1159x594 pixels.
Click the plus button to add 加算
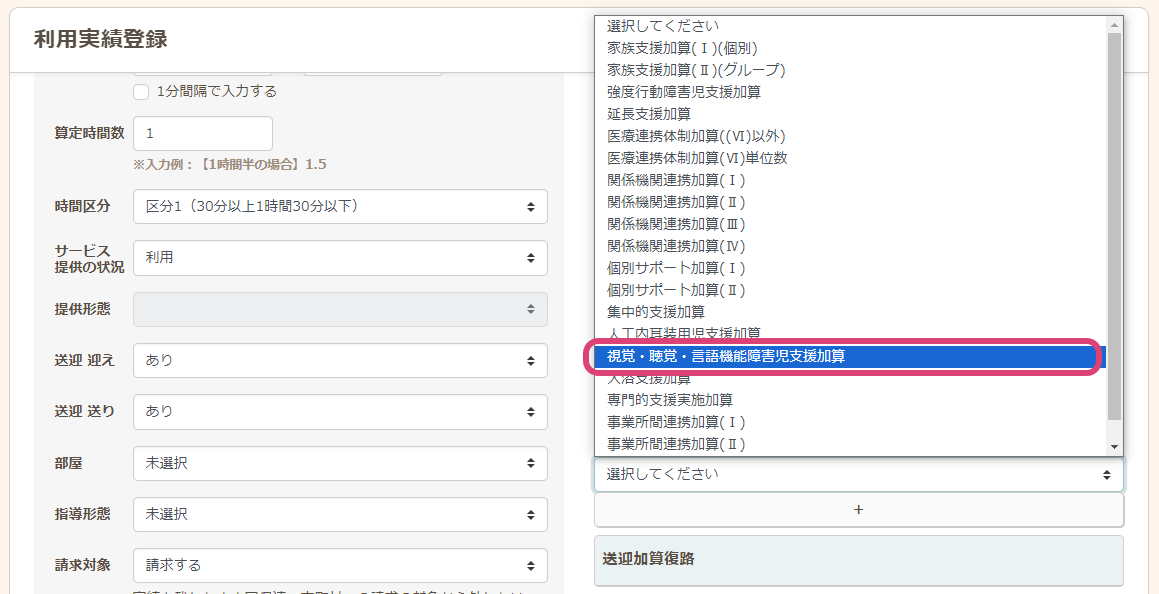coord(858,509)
